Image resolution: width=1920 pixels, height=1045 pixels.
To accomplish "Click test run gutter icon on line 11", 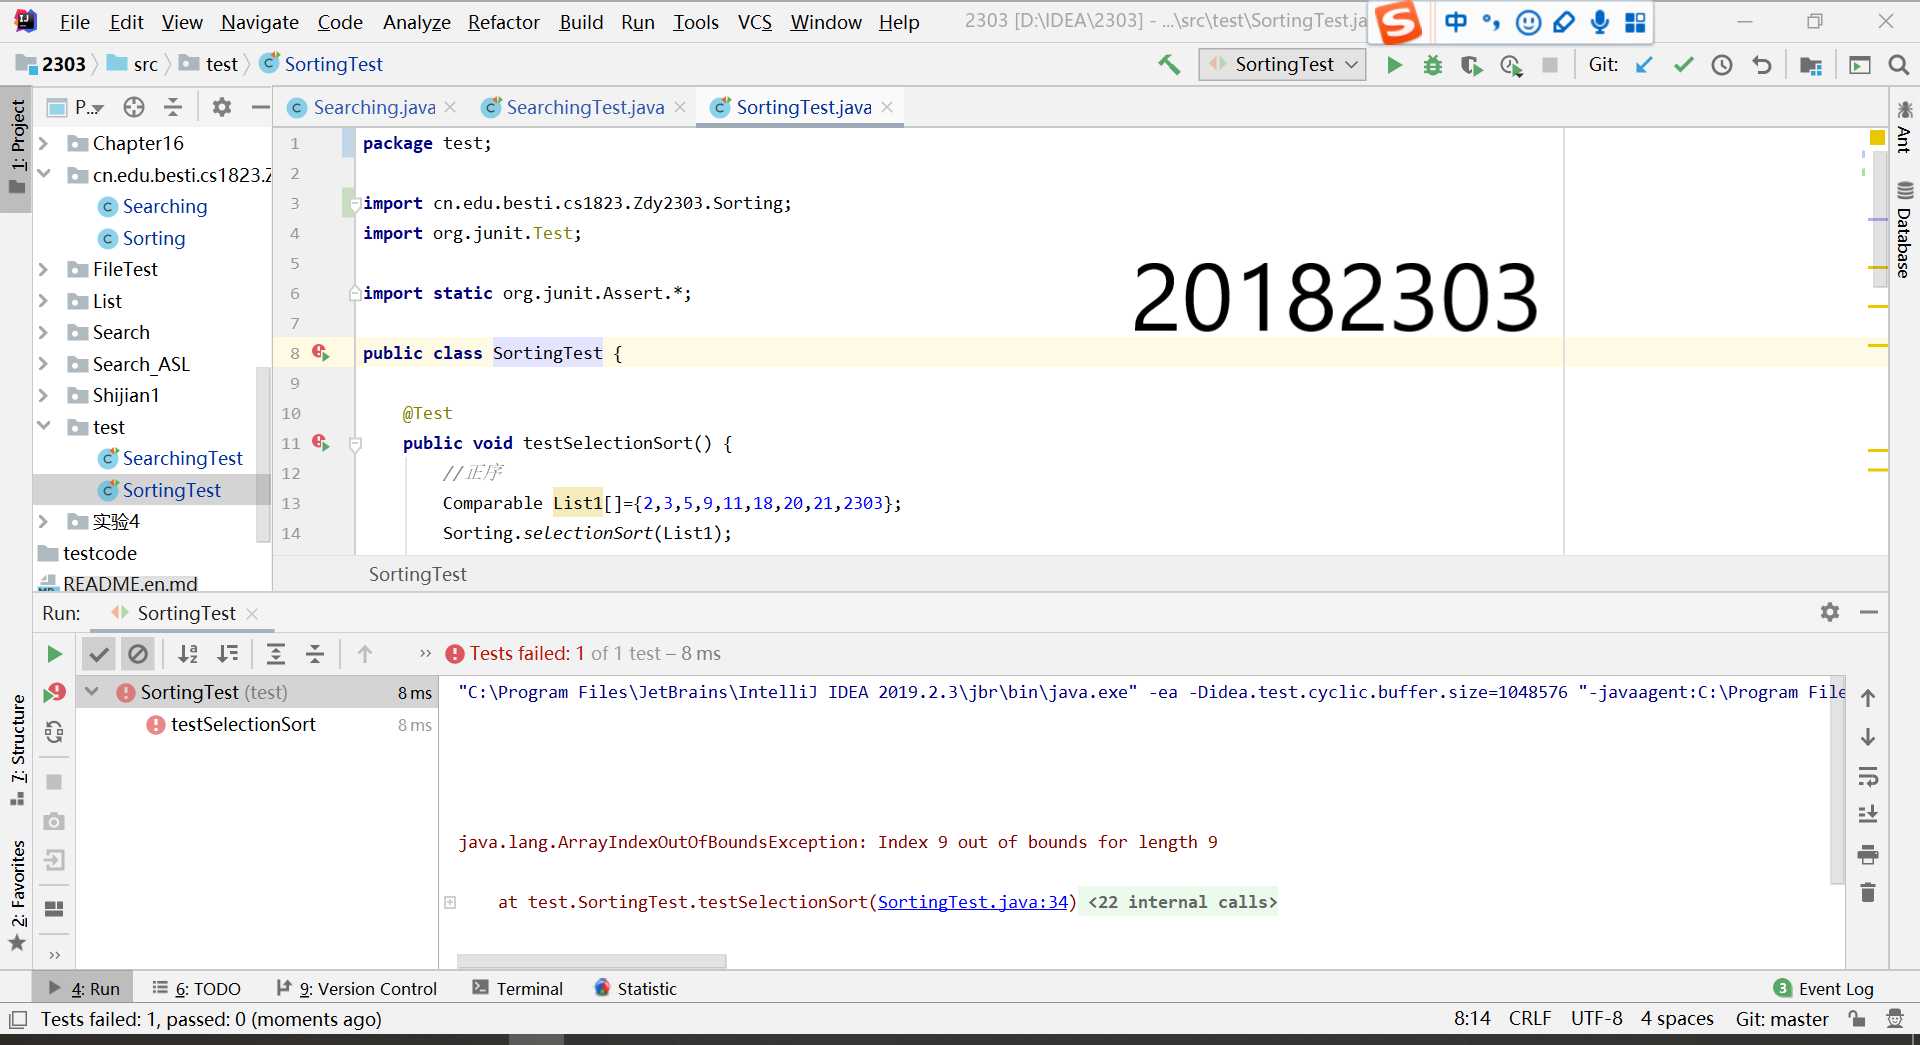I will tap(320, 443).
